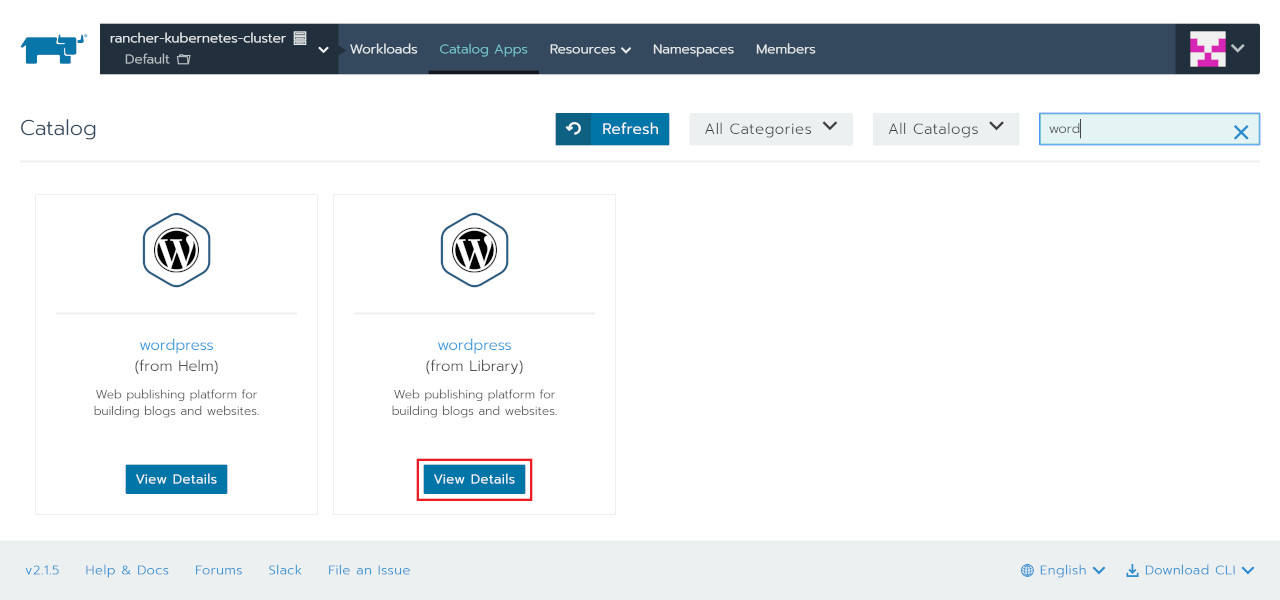Image resolution: width=1280 pixels, height=600 pixels.
Task: Click the WordPress logo on Library card
Action: click(474, 250)
